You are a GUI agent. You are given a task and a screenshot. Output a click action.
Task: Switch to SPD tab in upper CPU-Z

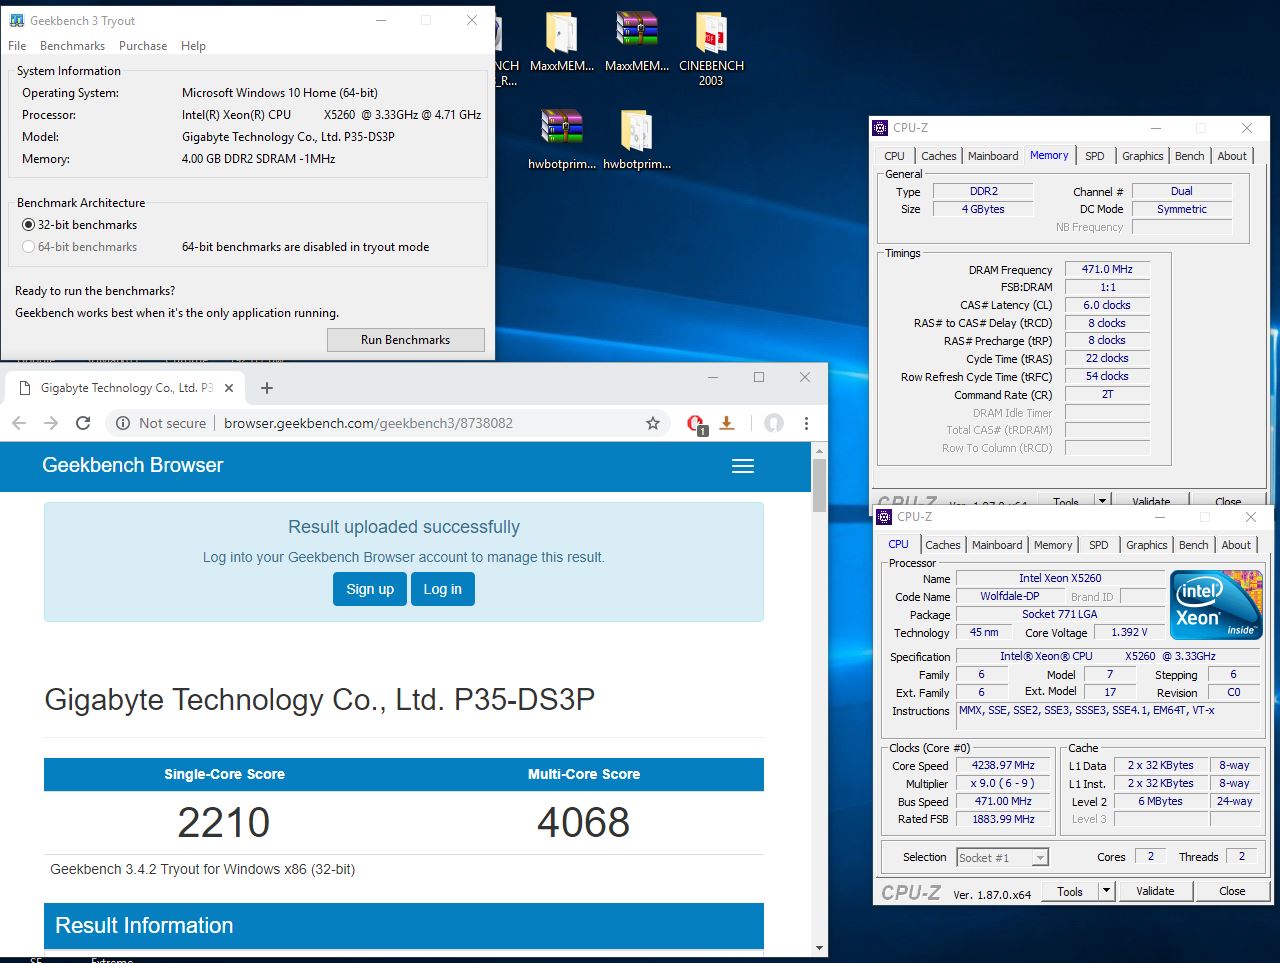[1094, 156]
